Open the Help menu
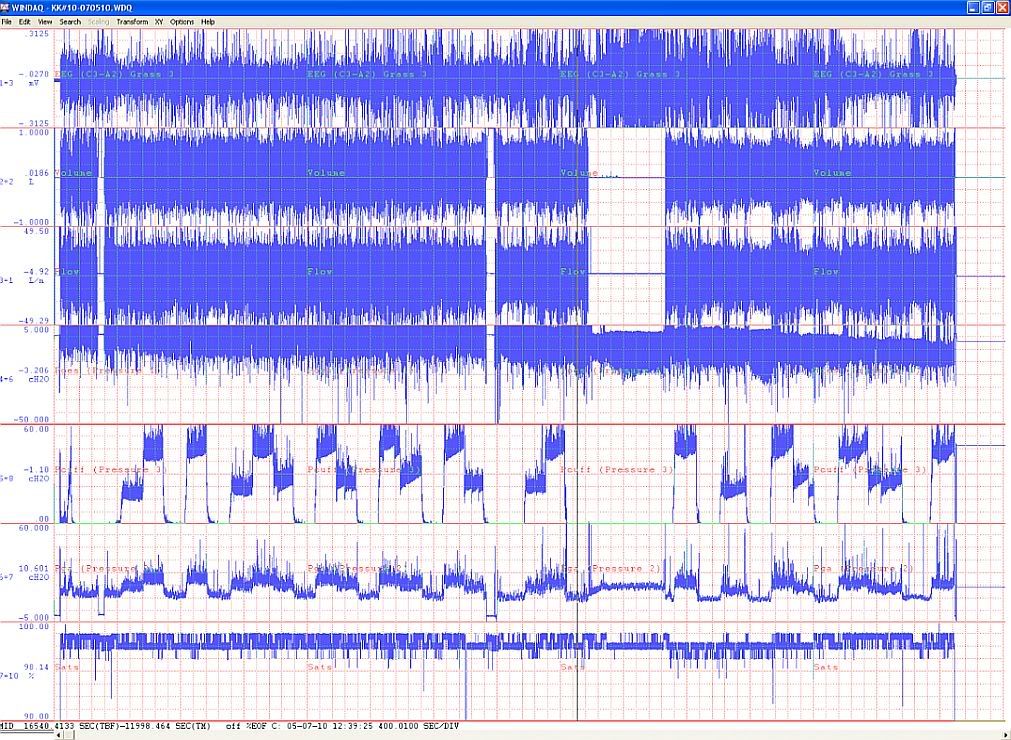1011x740 pixels. 208,22
